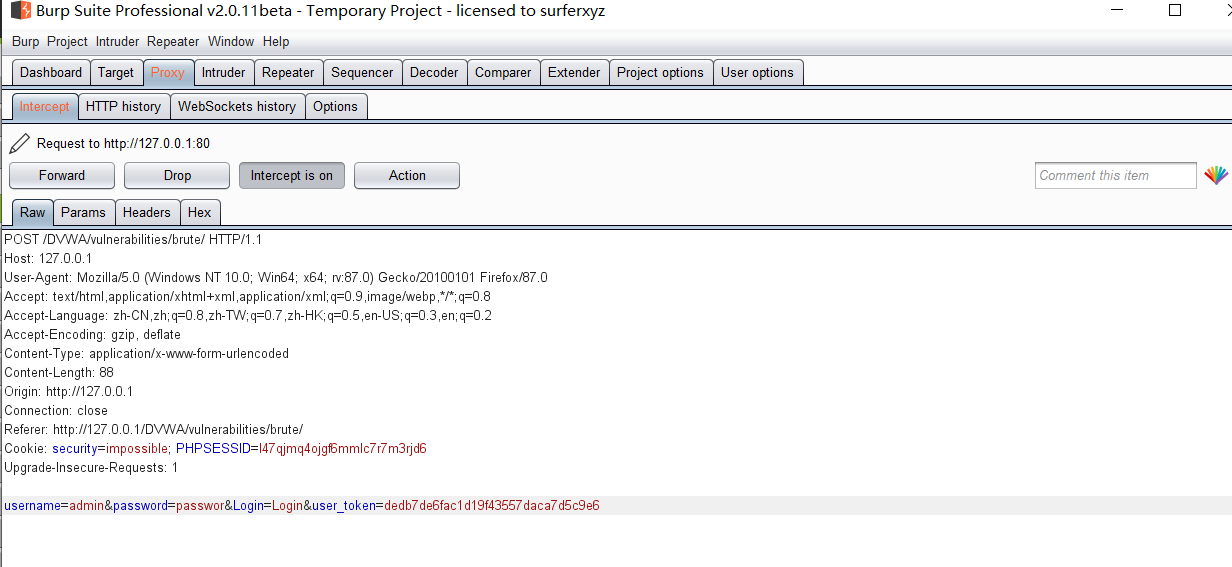1232x567 pixels.
Task: Open the Burp menu
Action: (25, 41)
